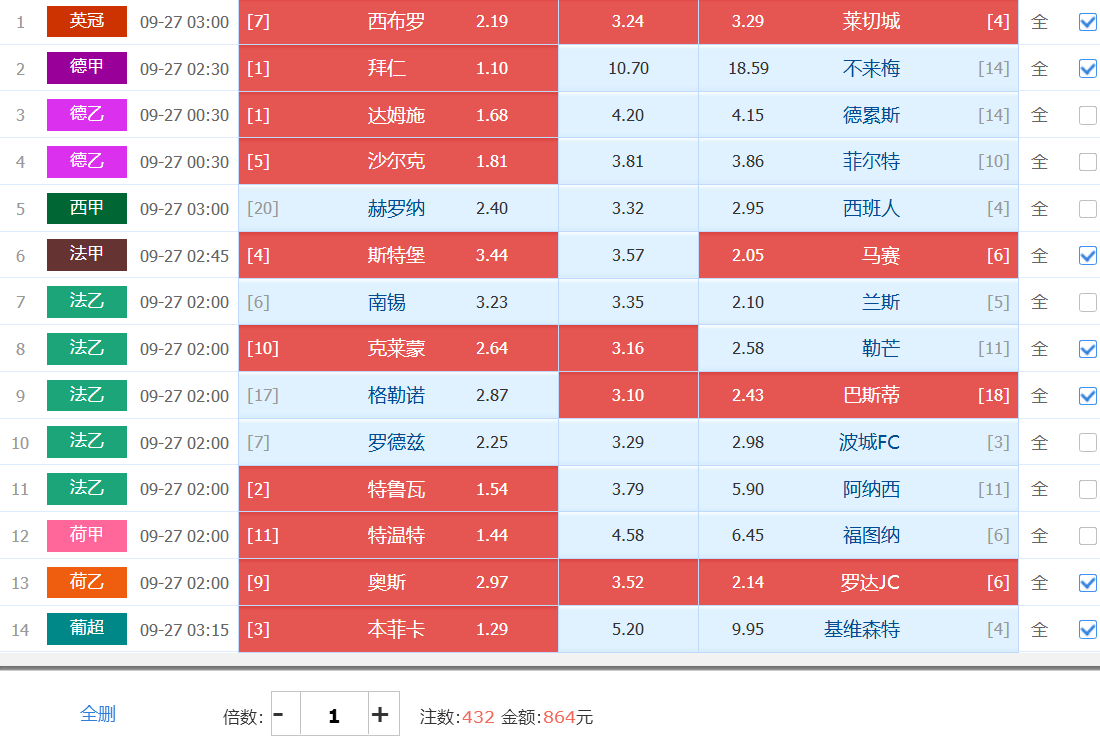
Task: Deselect away win 马赛 2.05
Action: click(859, 255)
